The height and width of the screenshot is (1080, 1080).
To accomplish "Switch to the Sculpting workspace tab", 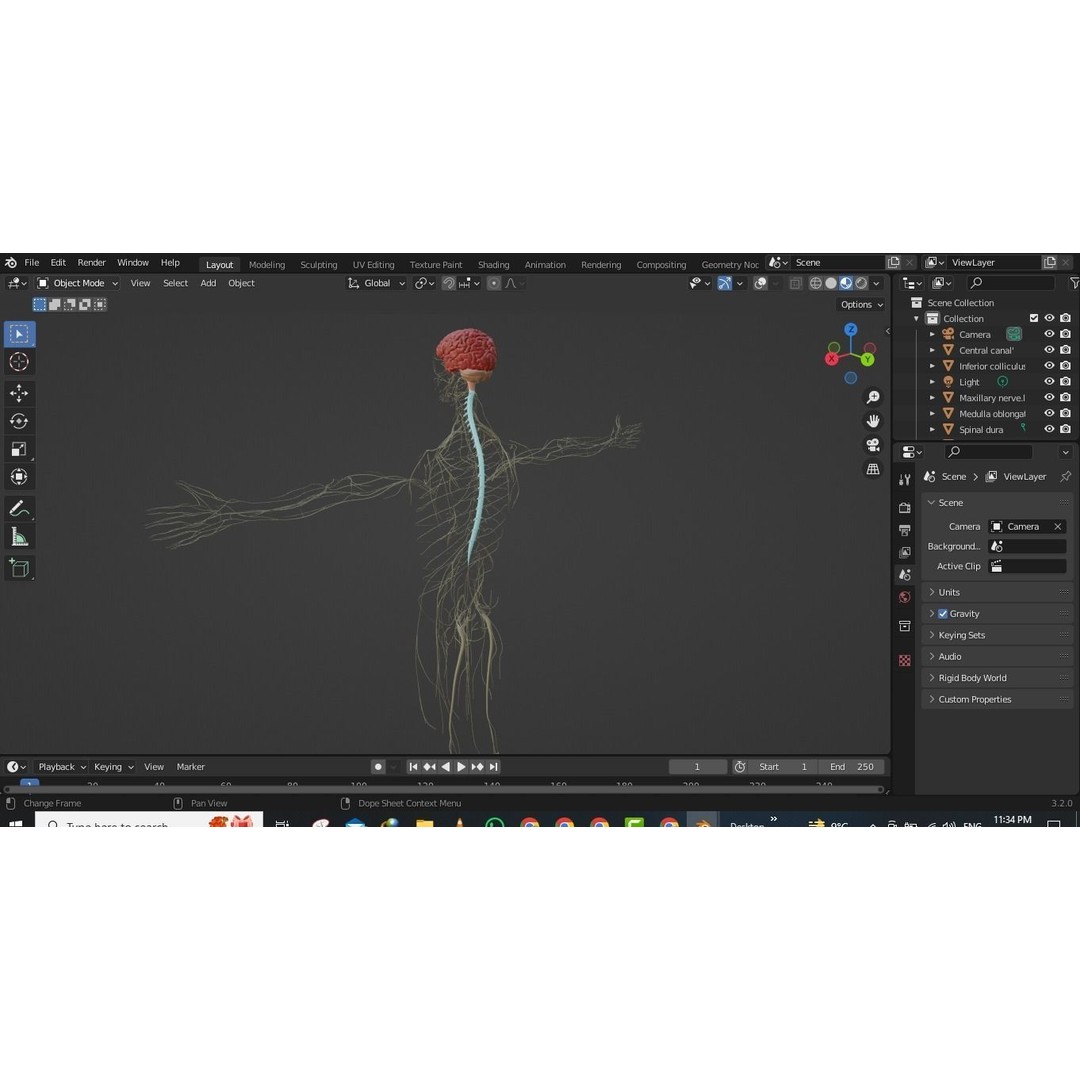I will pos(319,264).
